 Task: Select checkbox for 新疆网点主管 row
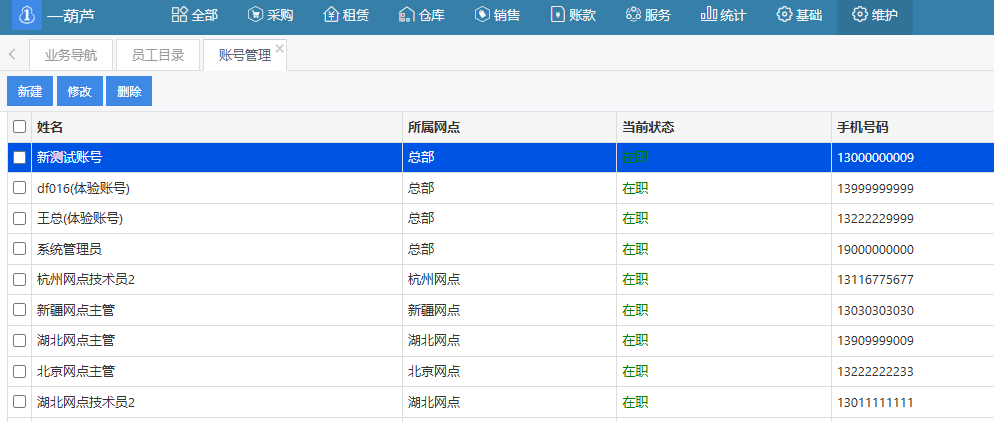(19, 310)
